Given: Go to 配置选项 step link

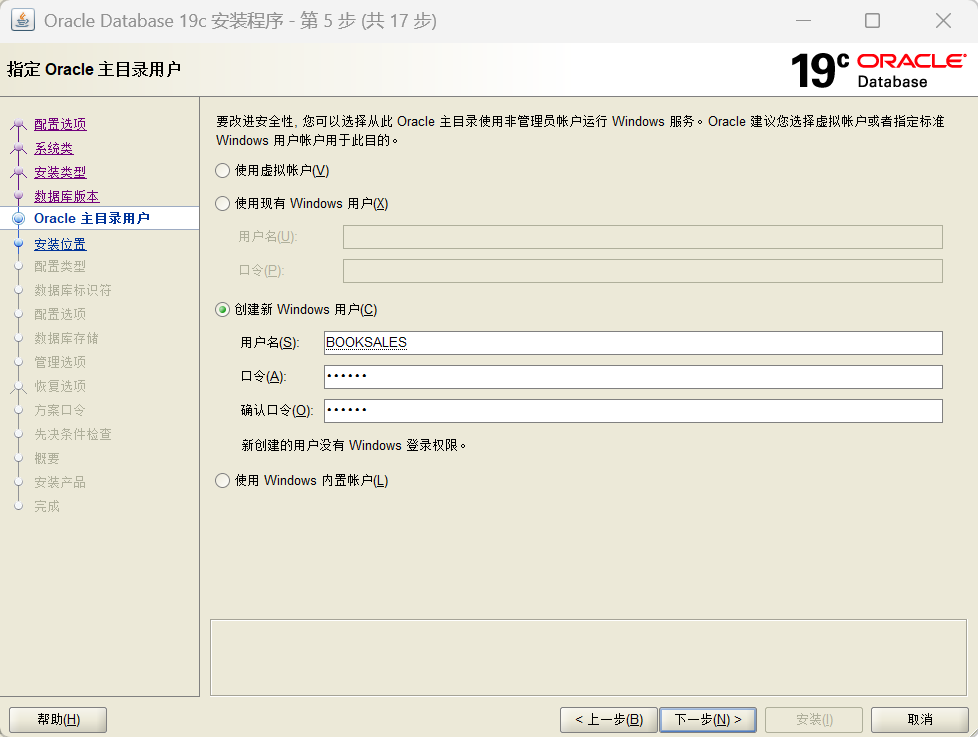Looking at the screenshot, I should (x=60, y=124).
